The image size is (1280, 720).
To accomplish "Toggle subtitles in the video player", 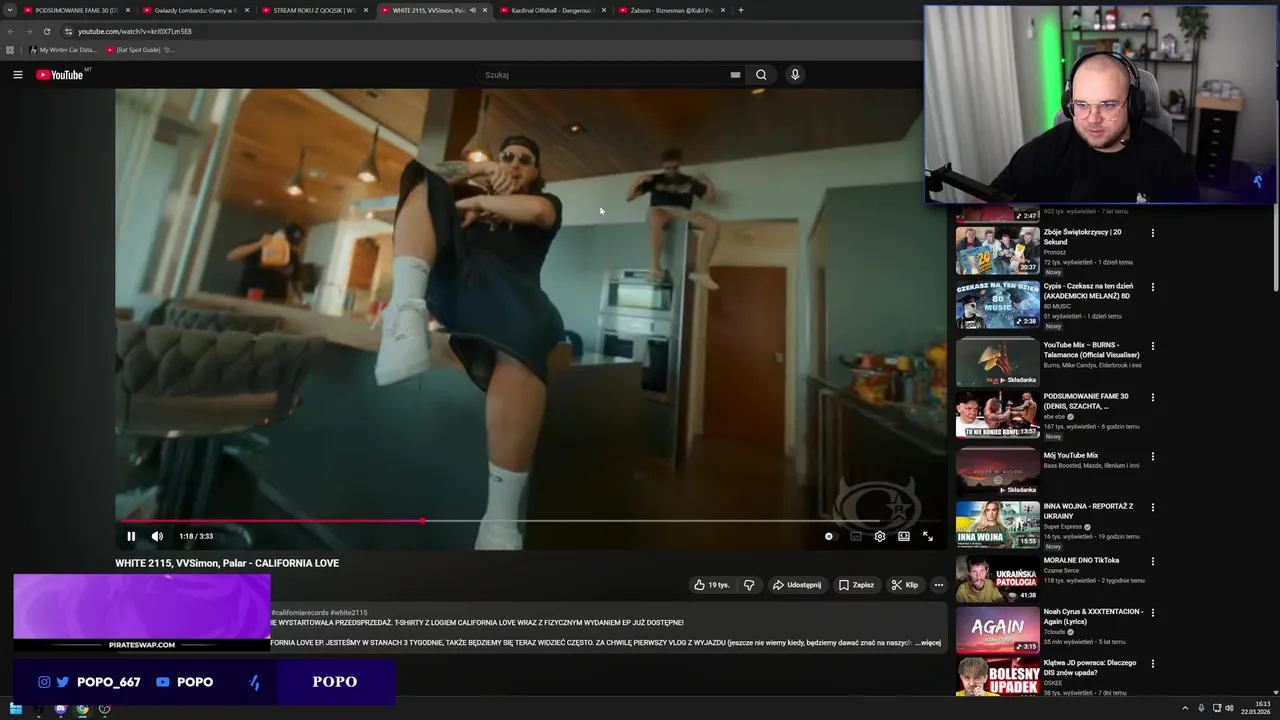I will (855, 536).
